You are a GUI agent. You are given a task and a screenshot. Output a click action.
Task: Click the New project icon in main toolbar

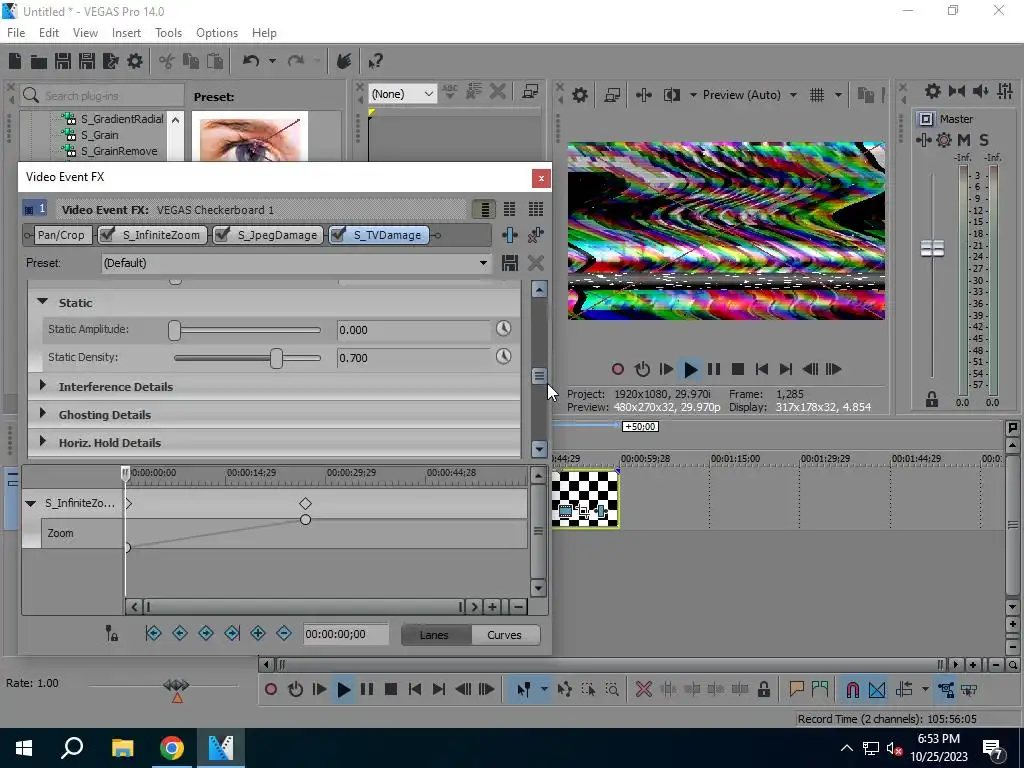point(15,61)
